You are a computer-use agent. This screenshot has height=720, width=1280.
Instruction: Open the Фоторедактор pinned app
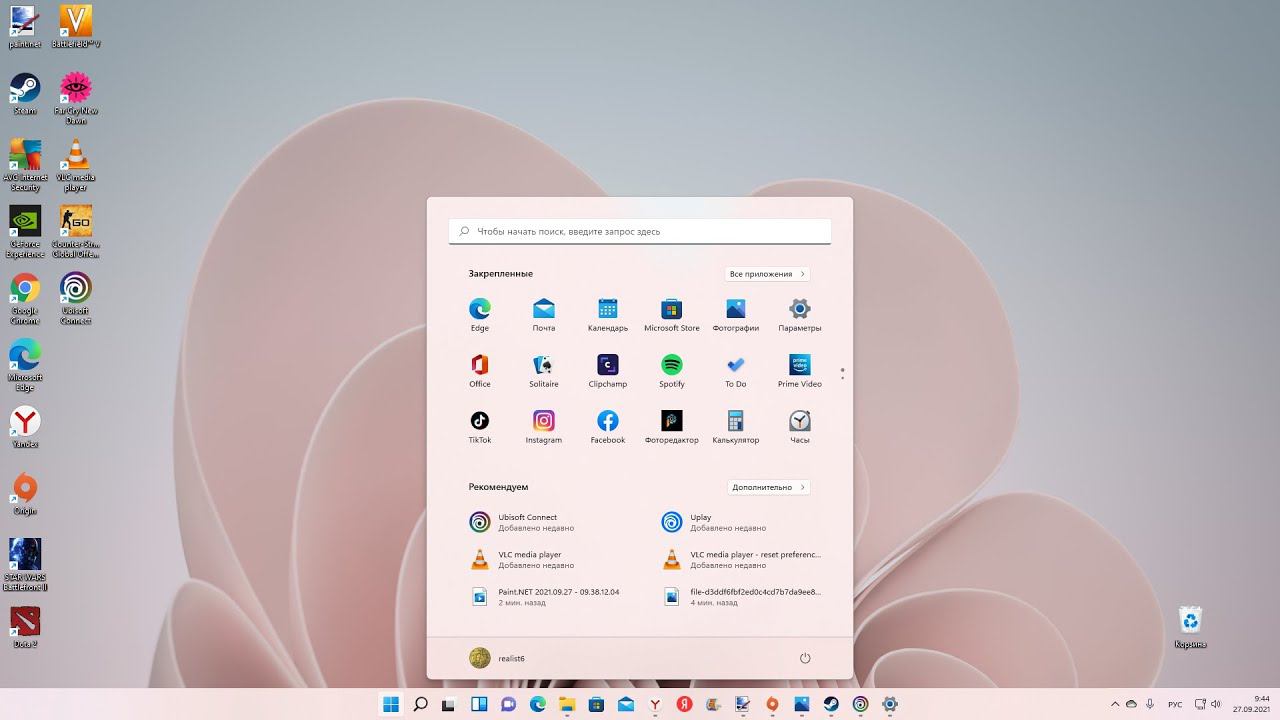tap(672, 426)
